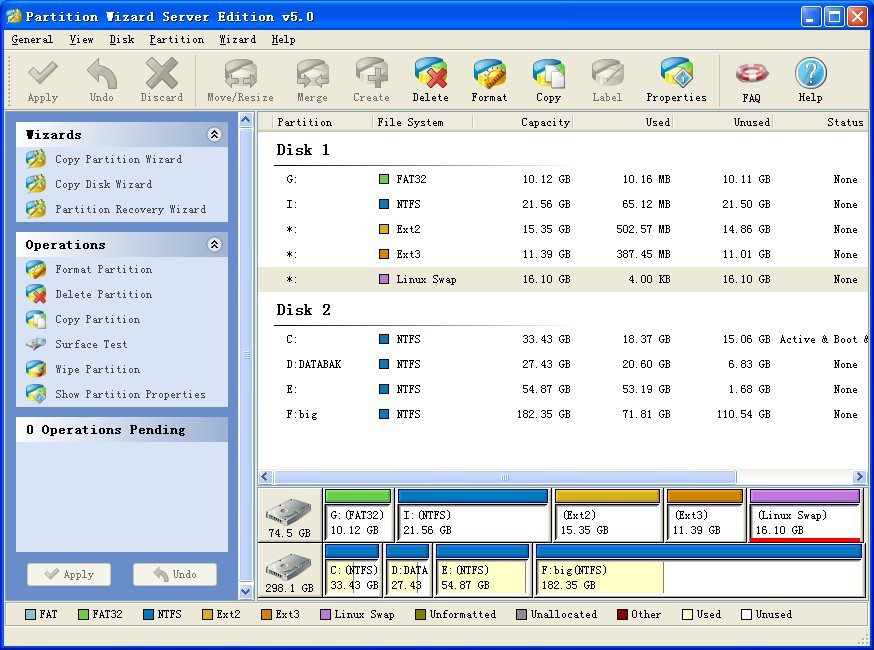Select the 298.1 GB disk icon
The image size is (874, 650).
coord(289,570)
